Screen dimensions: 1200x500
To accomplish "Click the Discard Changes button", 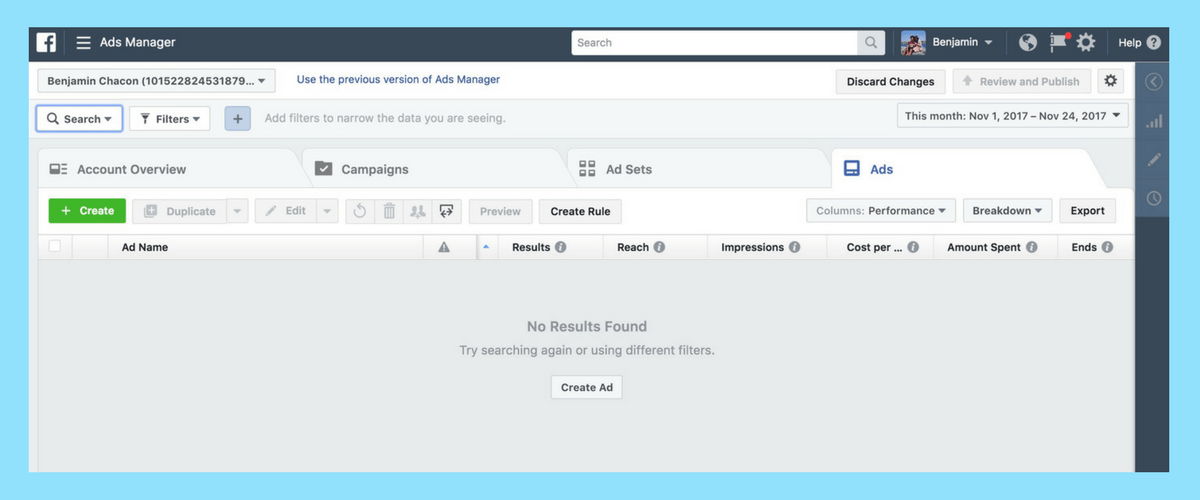I will (890, 82).
